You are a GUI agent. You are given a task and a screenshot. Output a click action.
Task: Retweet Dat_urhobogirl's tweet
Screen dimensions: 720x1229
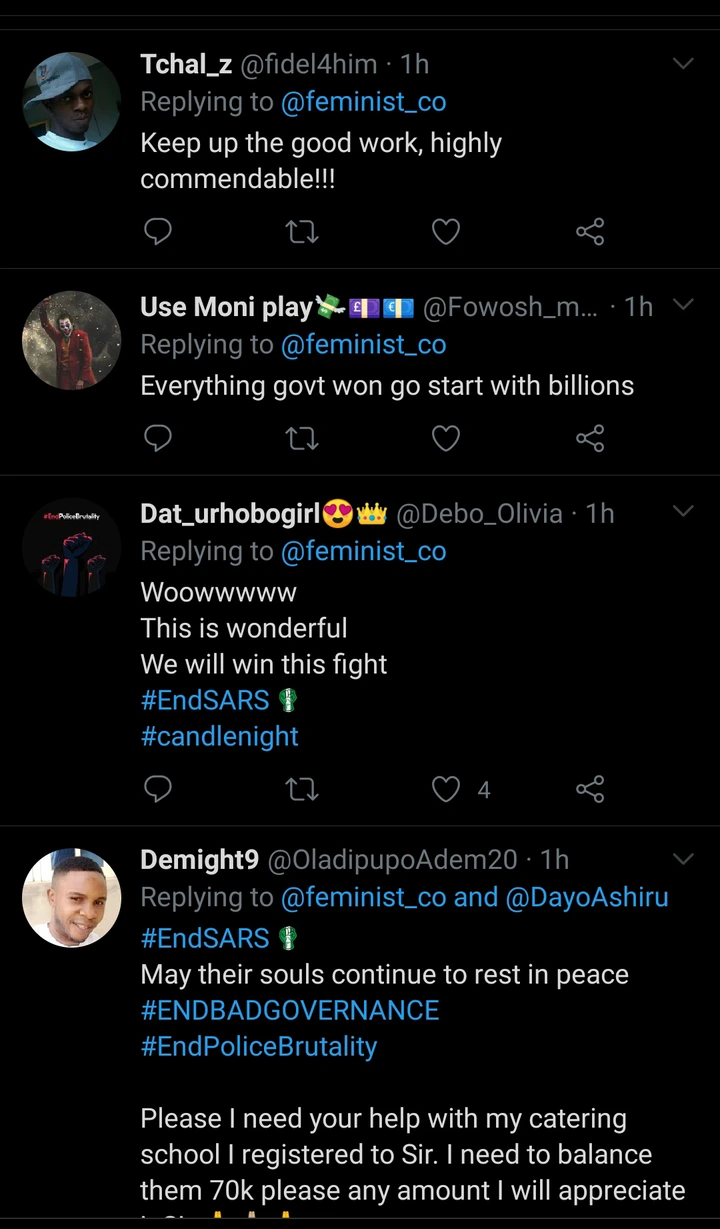tap(302, 790)
